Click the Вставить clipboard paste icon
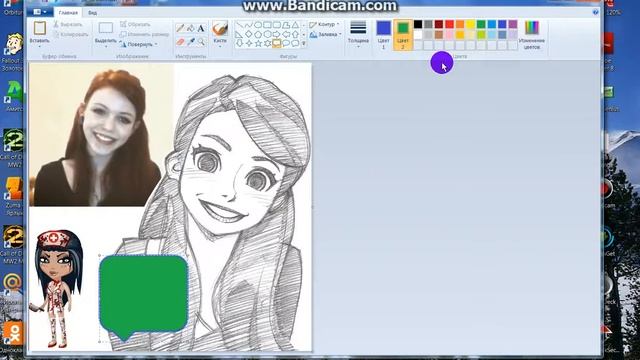 [x=40, y=28]
